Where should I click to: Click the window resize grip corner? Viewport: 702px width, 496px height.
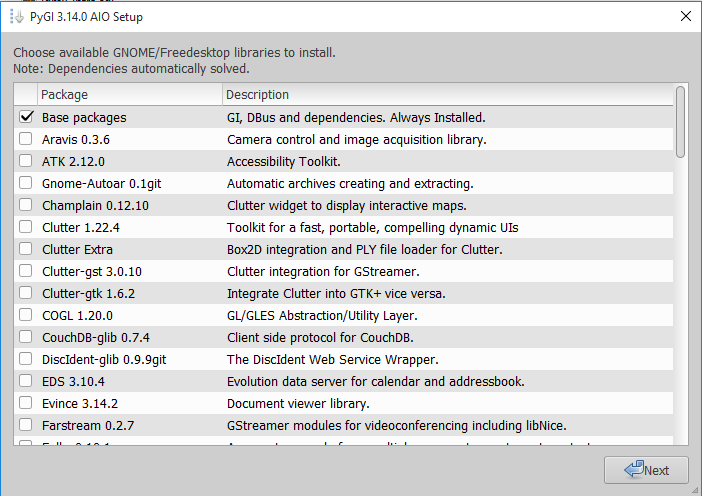[695, 490]
